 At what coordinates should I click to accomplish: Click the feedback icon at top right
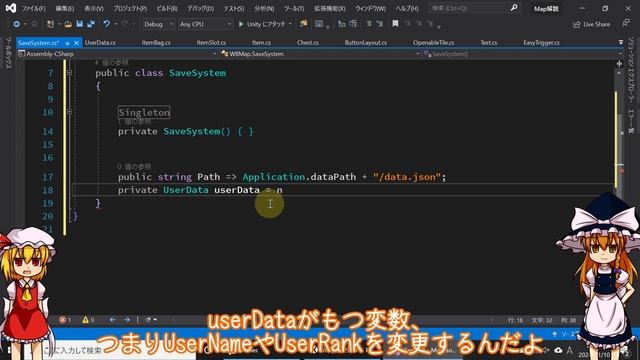pos(626,24)
